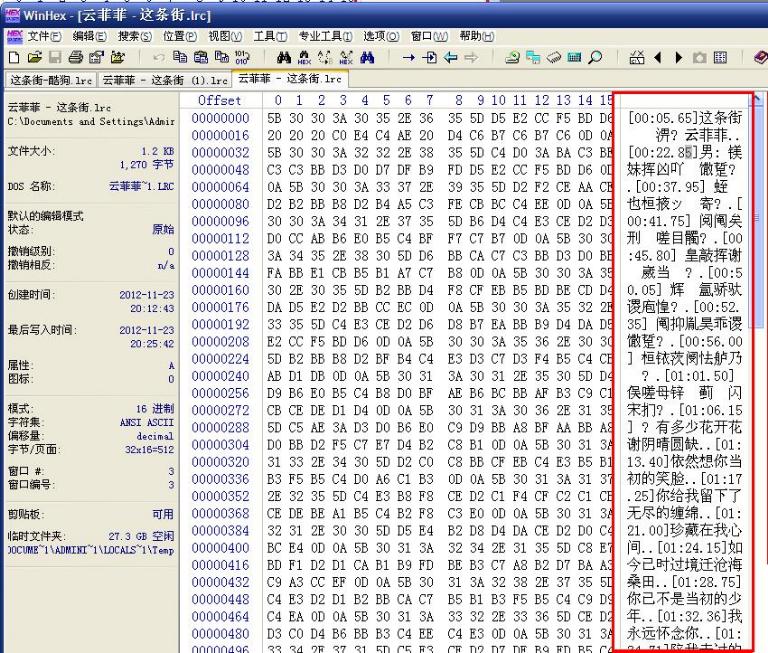Click the Find Text binoculars icon
Viewport: 768px width, 653px height.
[x=284, y=58]
